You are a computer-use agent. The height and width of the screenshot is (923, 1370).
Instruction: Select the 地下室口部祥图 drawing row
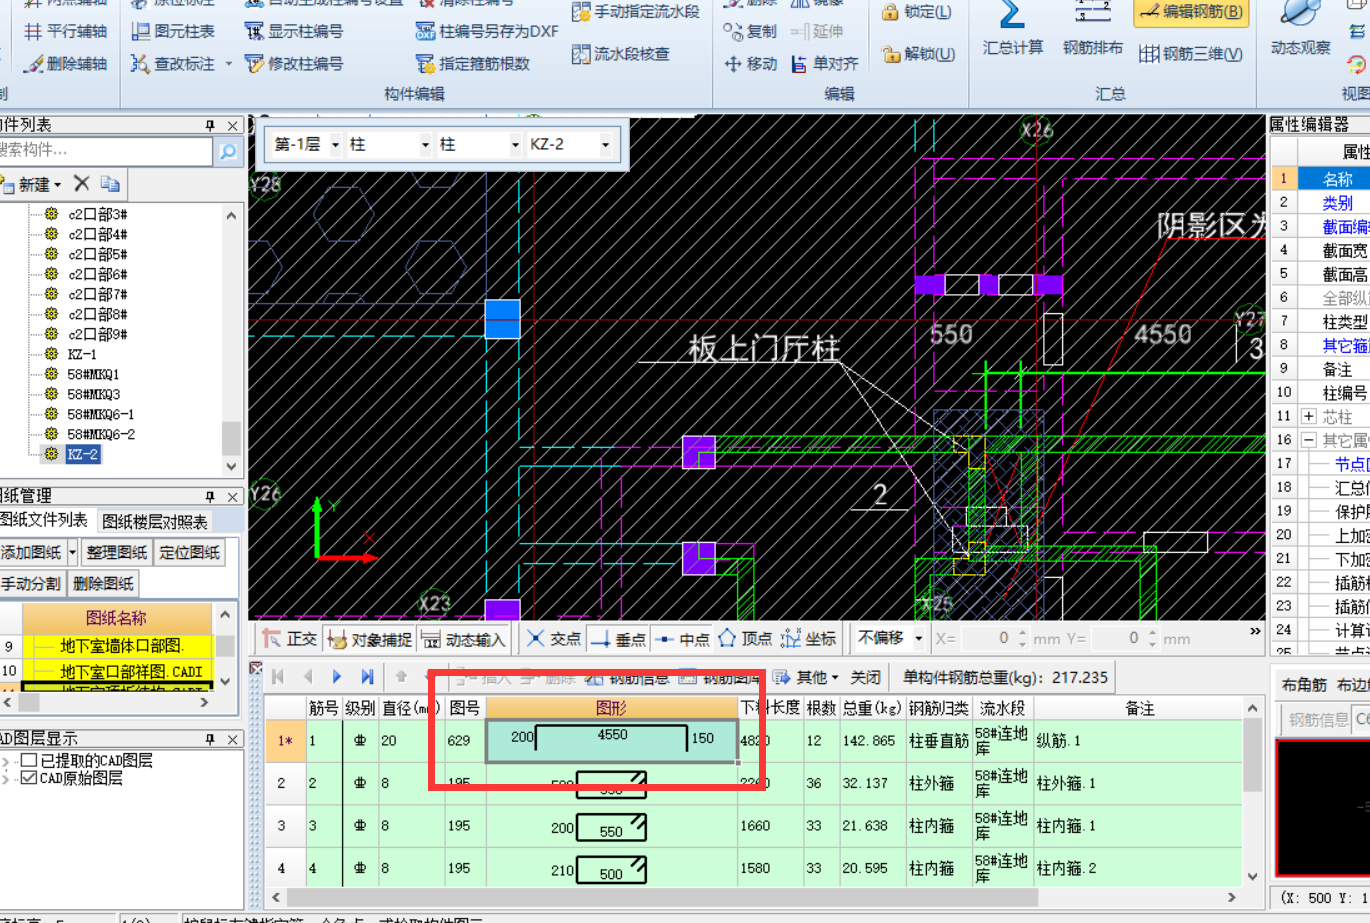(x=117, y=671)
